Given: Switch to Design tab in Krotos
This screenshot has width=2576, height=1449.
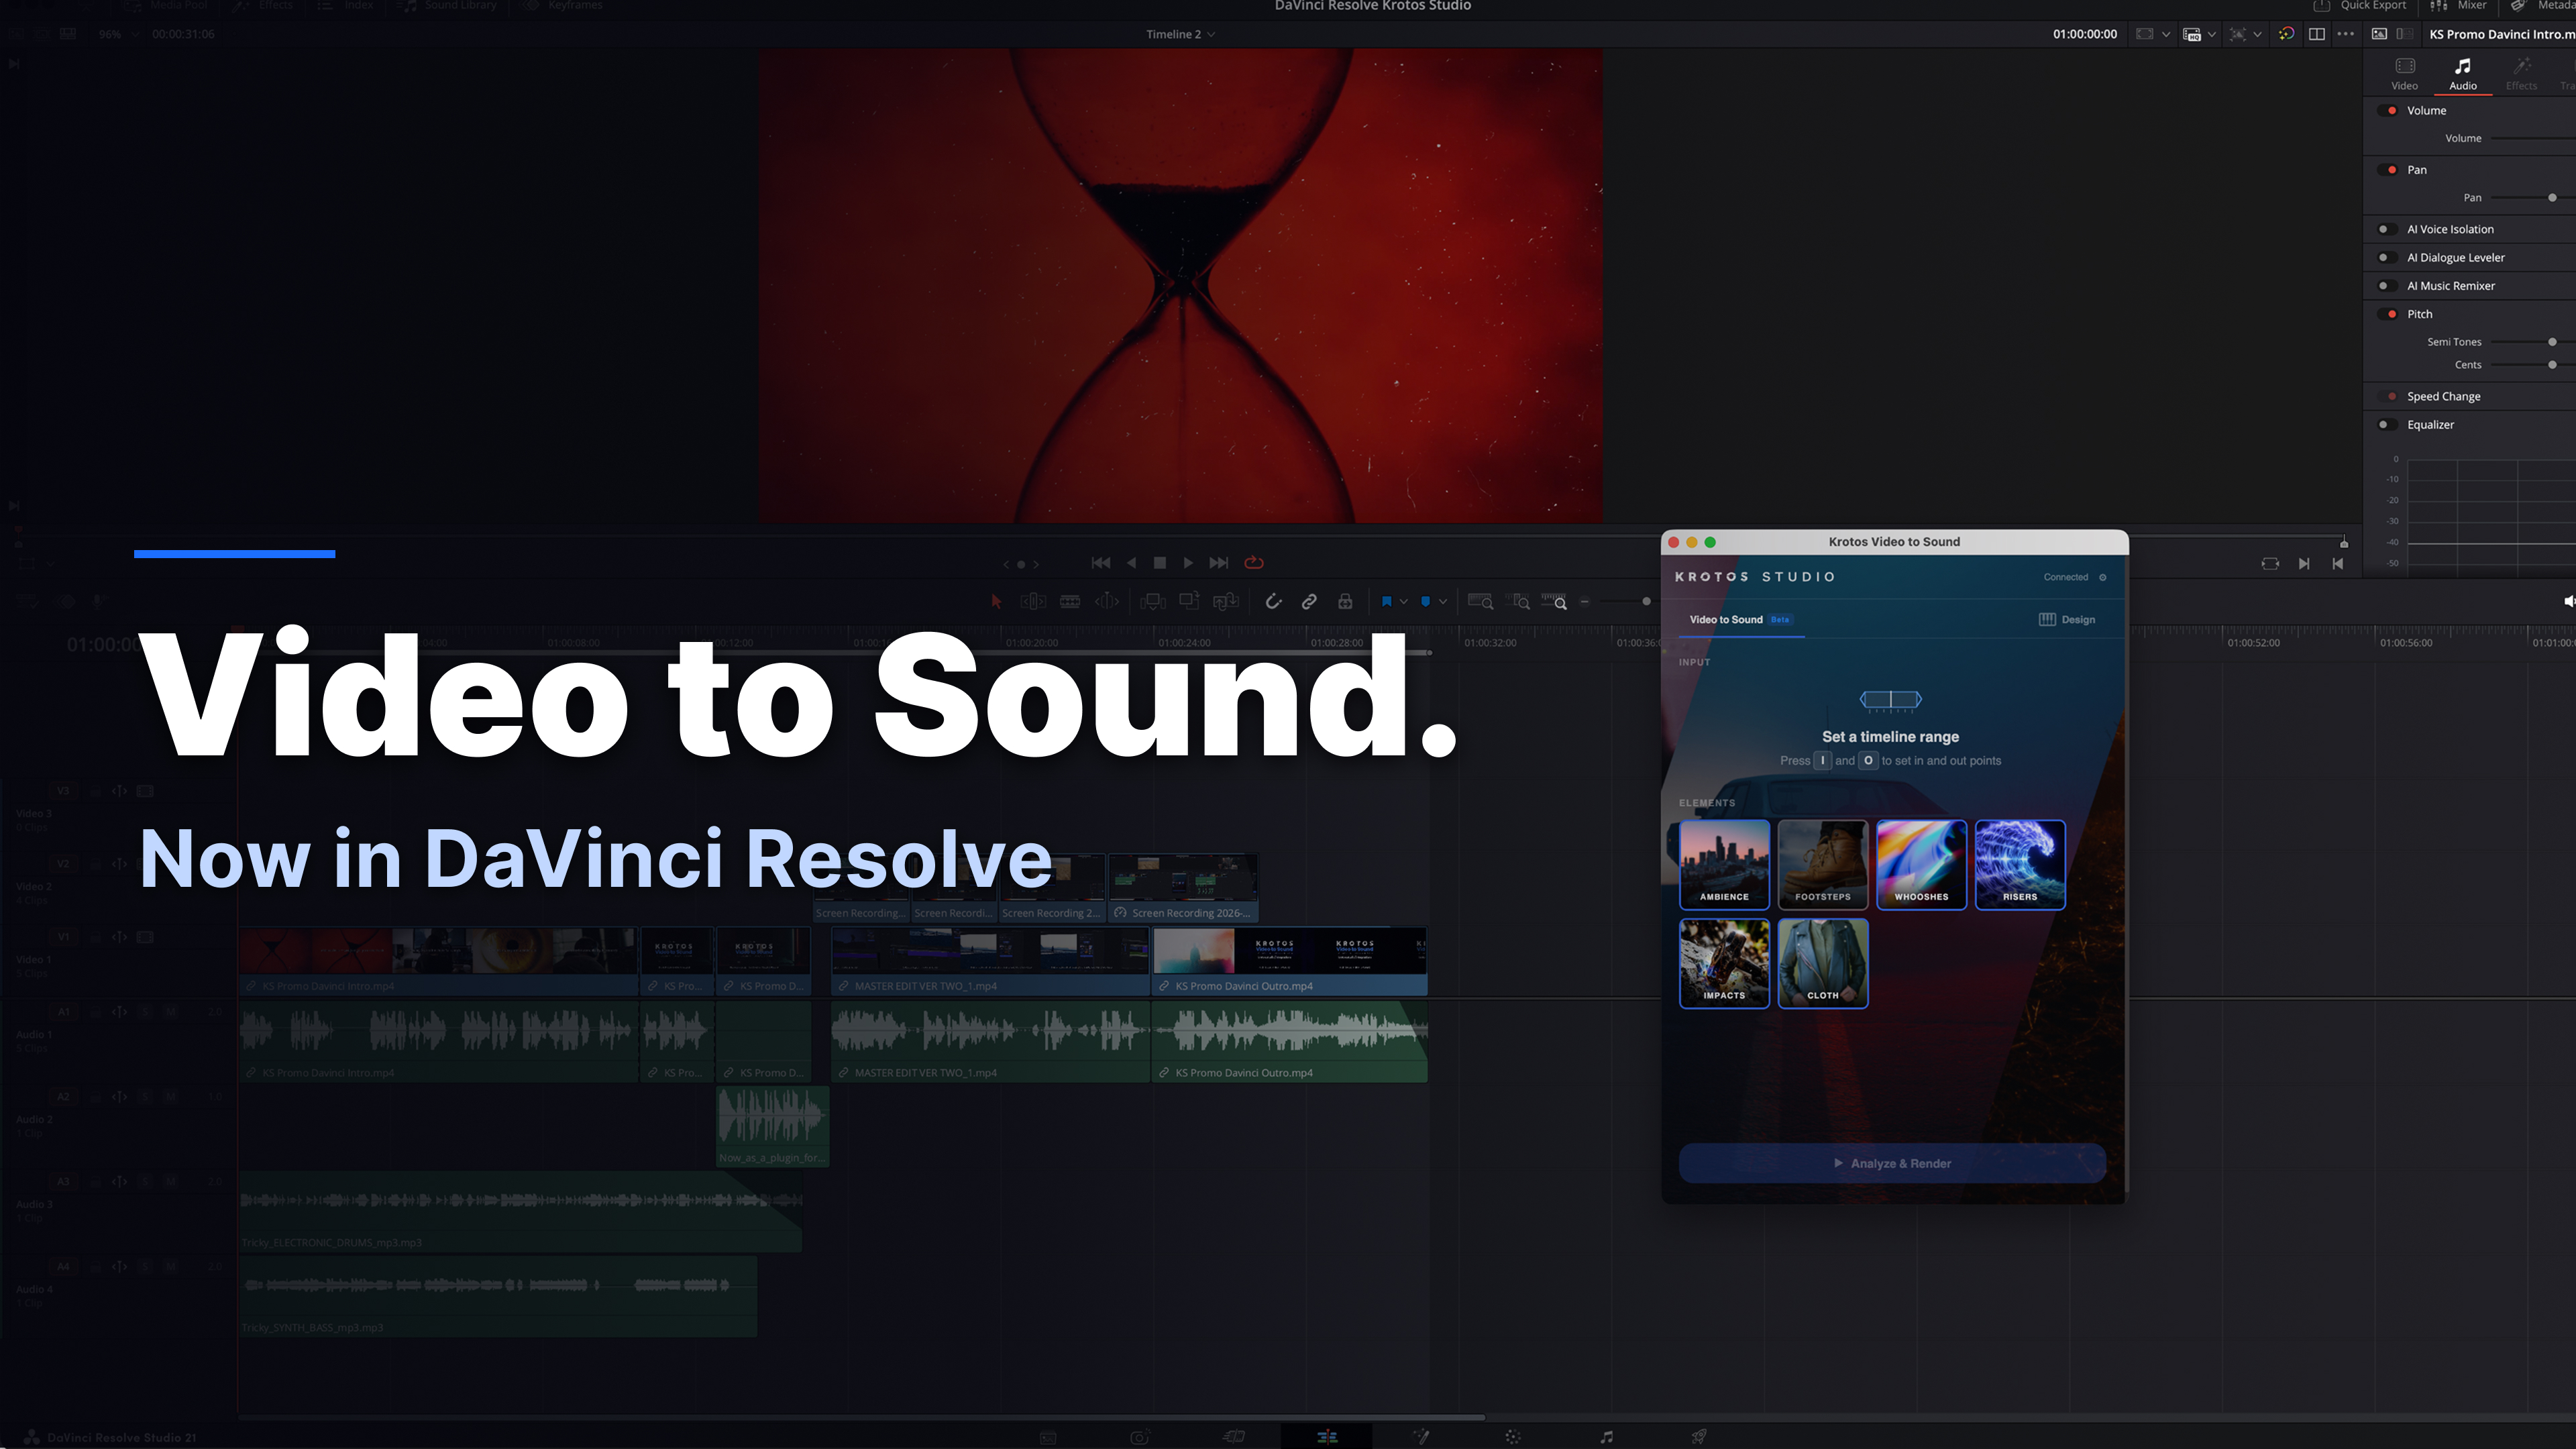Looking at the screenshot, I should click(x=2066, y=620).
